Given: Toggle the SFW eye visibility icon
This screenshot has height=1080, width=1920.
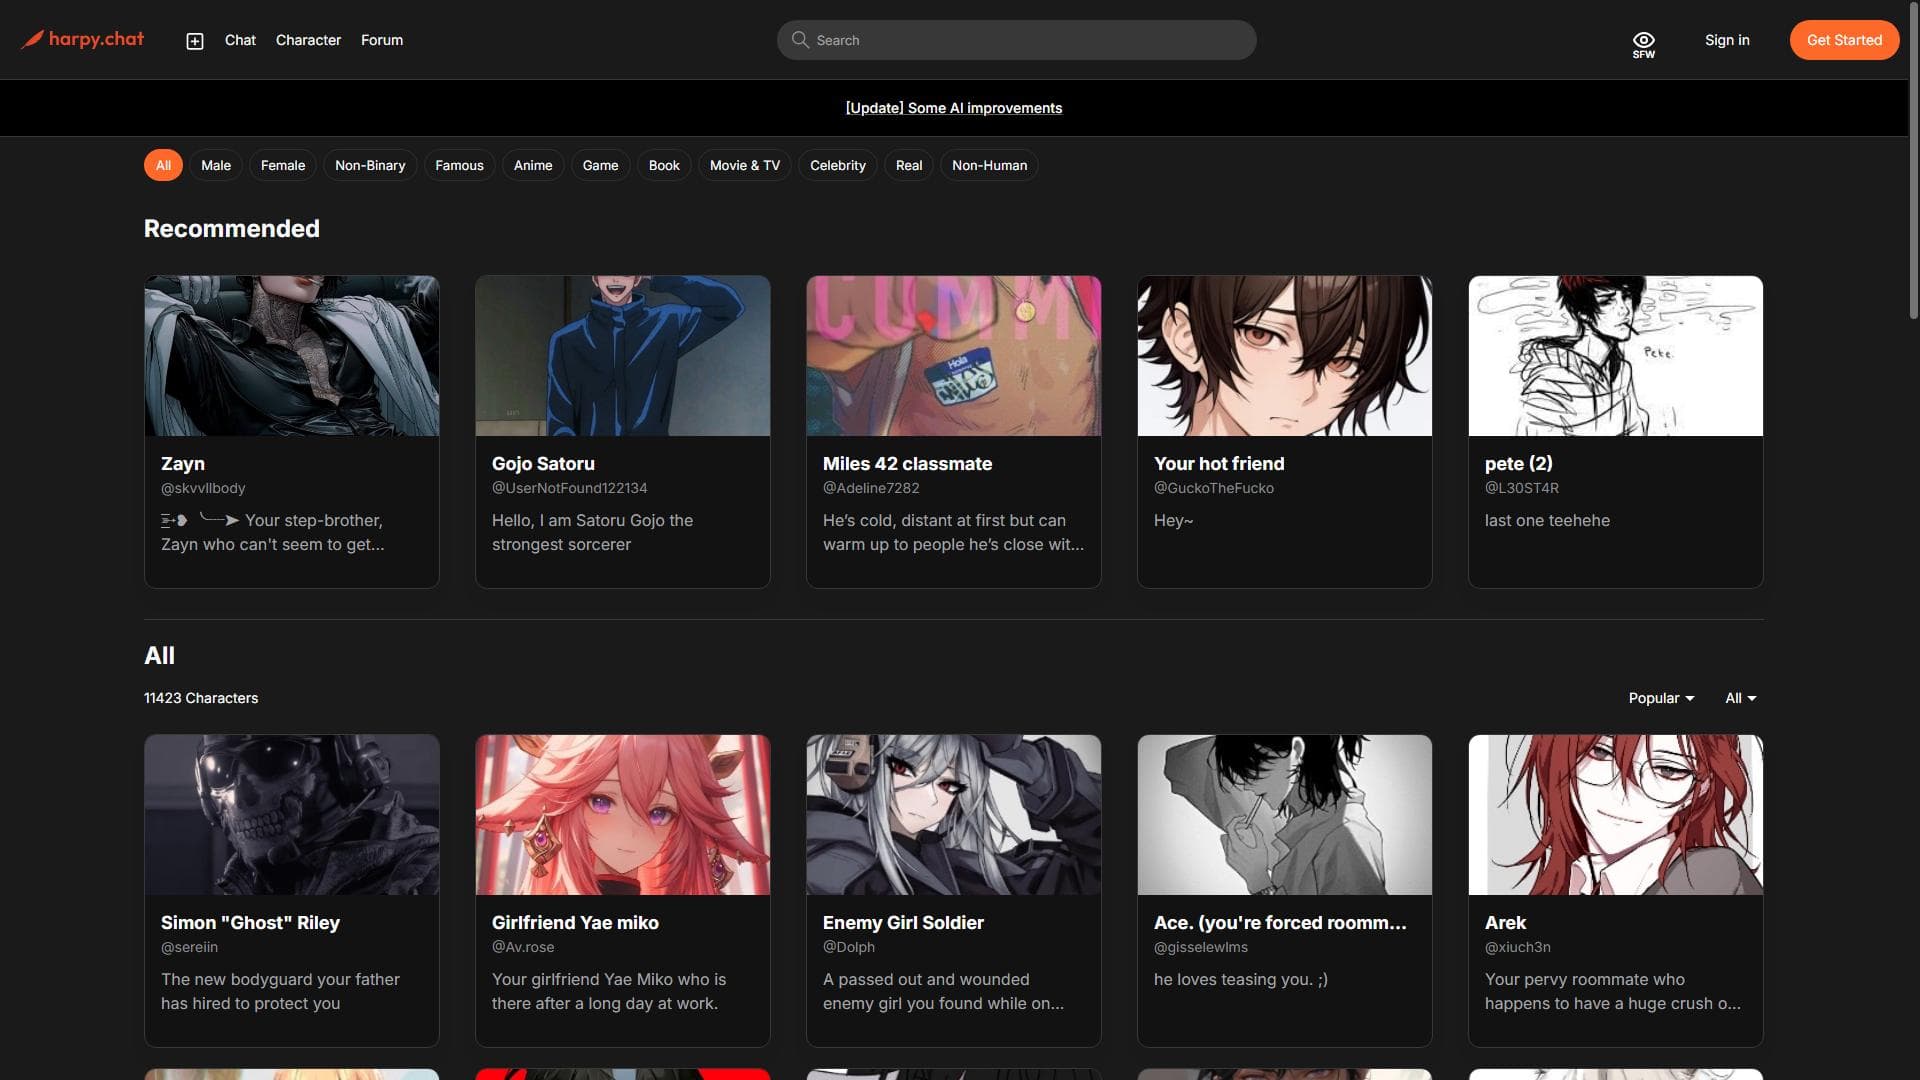Looking at the screenshot, I should pos(1643,43).
